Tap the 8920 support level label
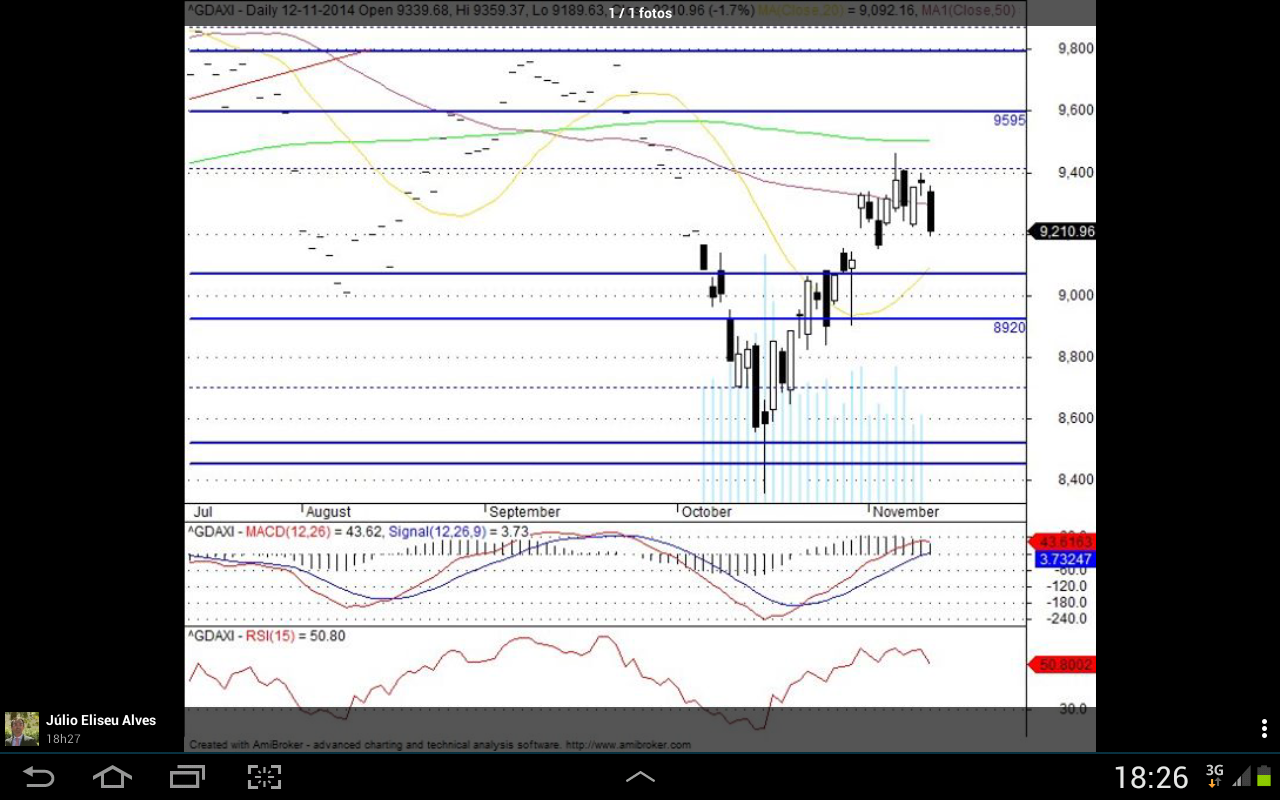 coord(1010,327)
